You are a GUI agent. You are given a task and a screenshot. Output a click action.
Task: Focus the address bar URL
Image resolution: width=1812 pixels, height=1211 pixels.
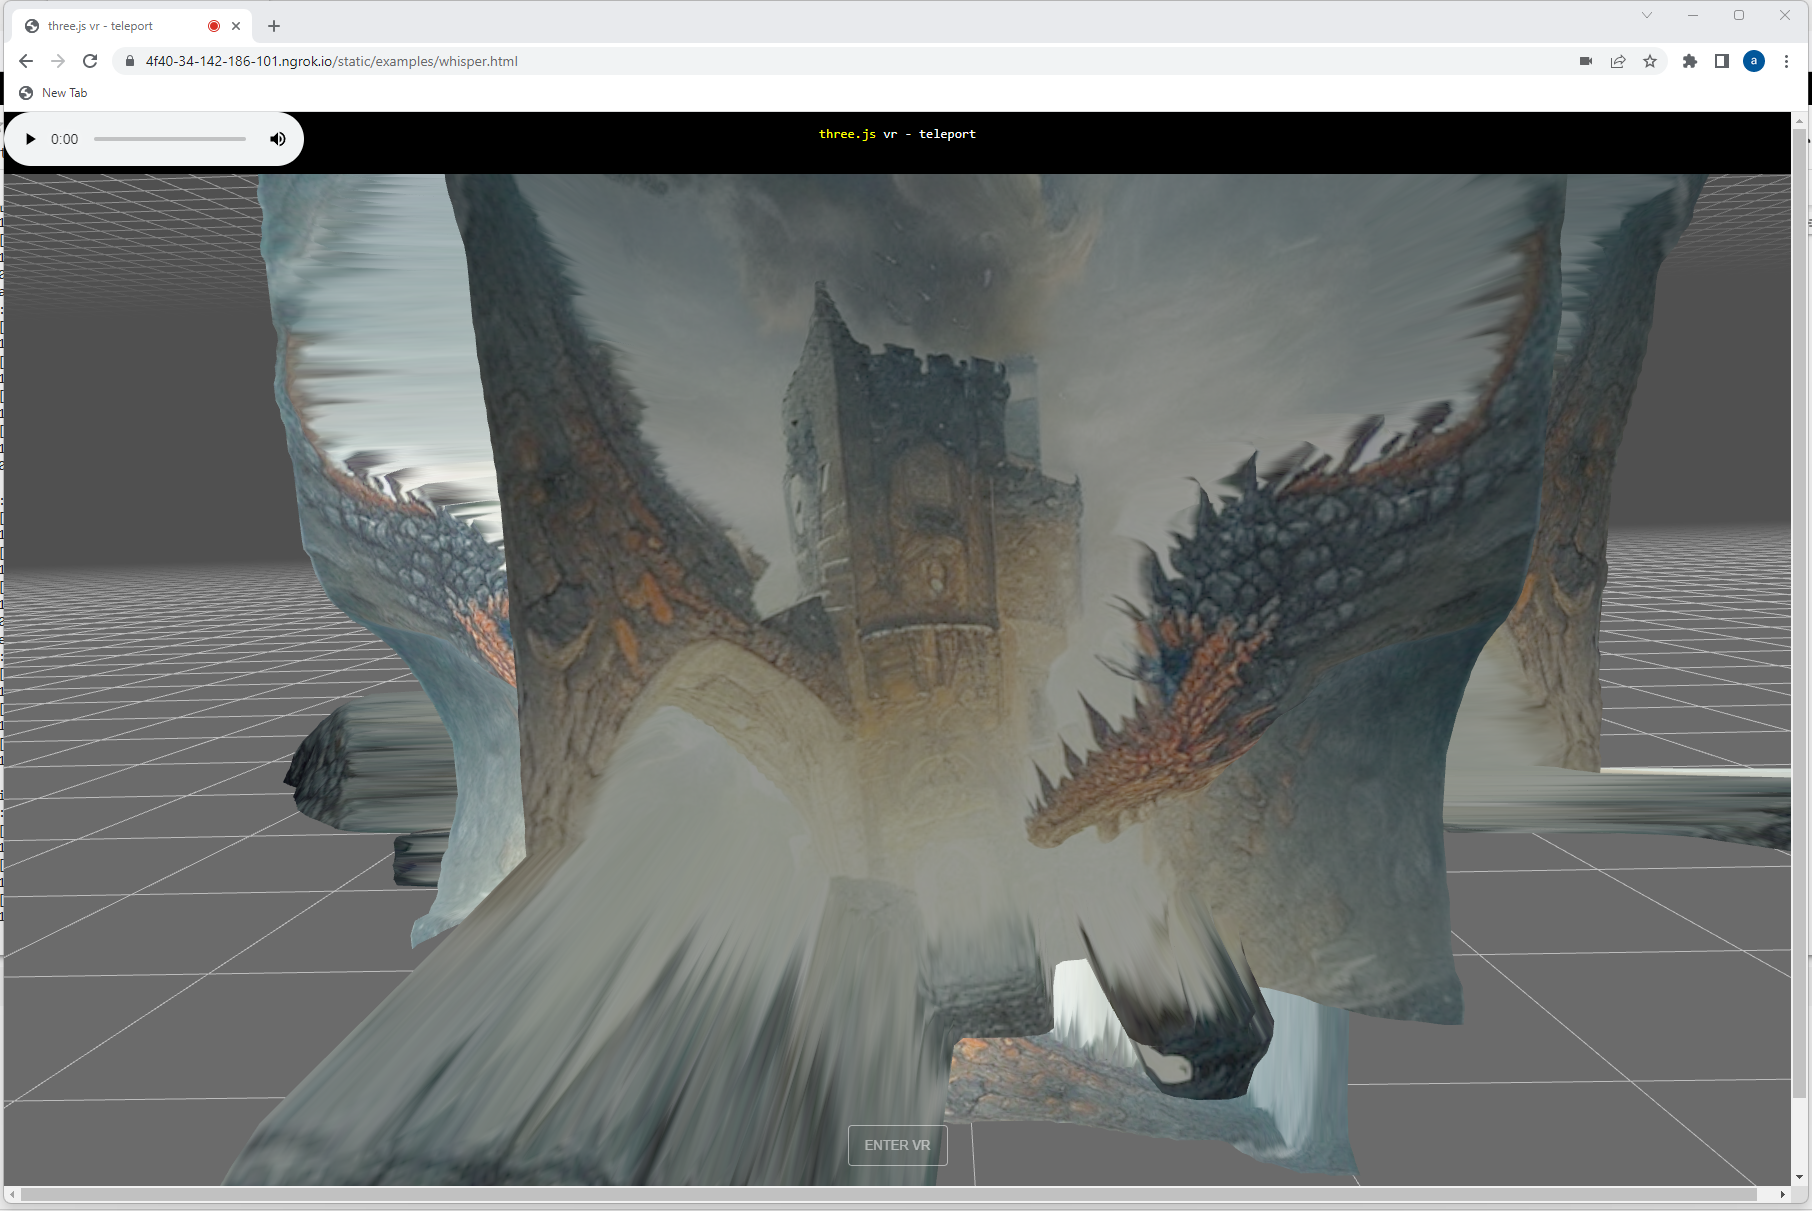[x=332, y=61]
